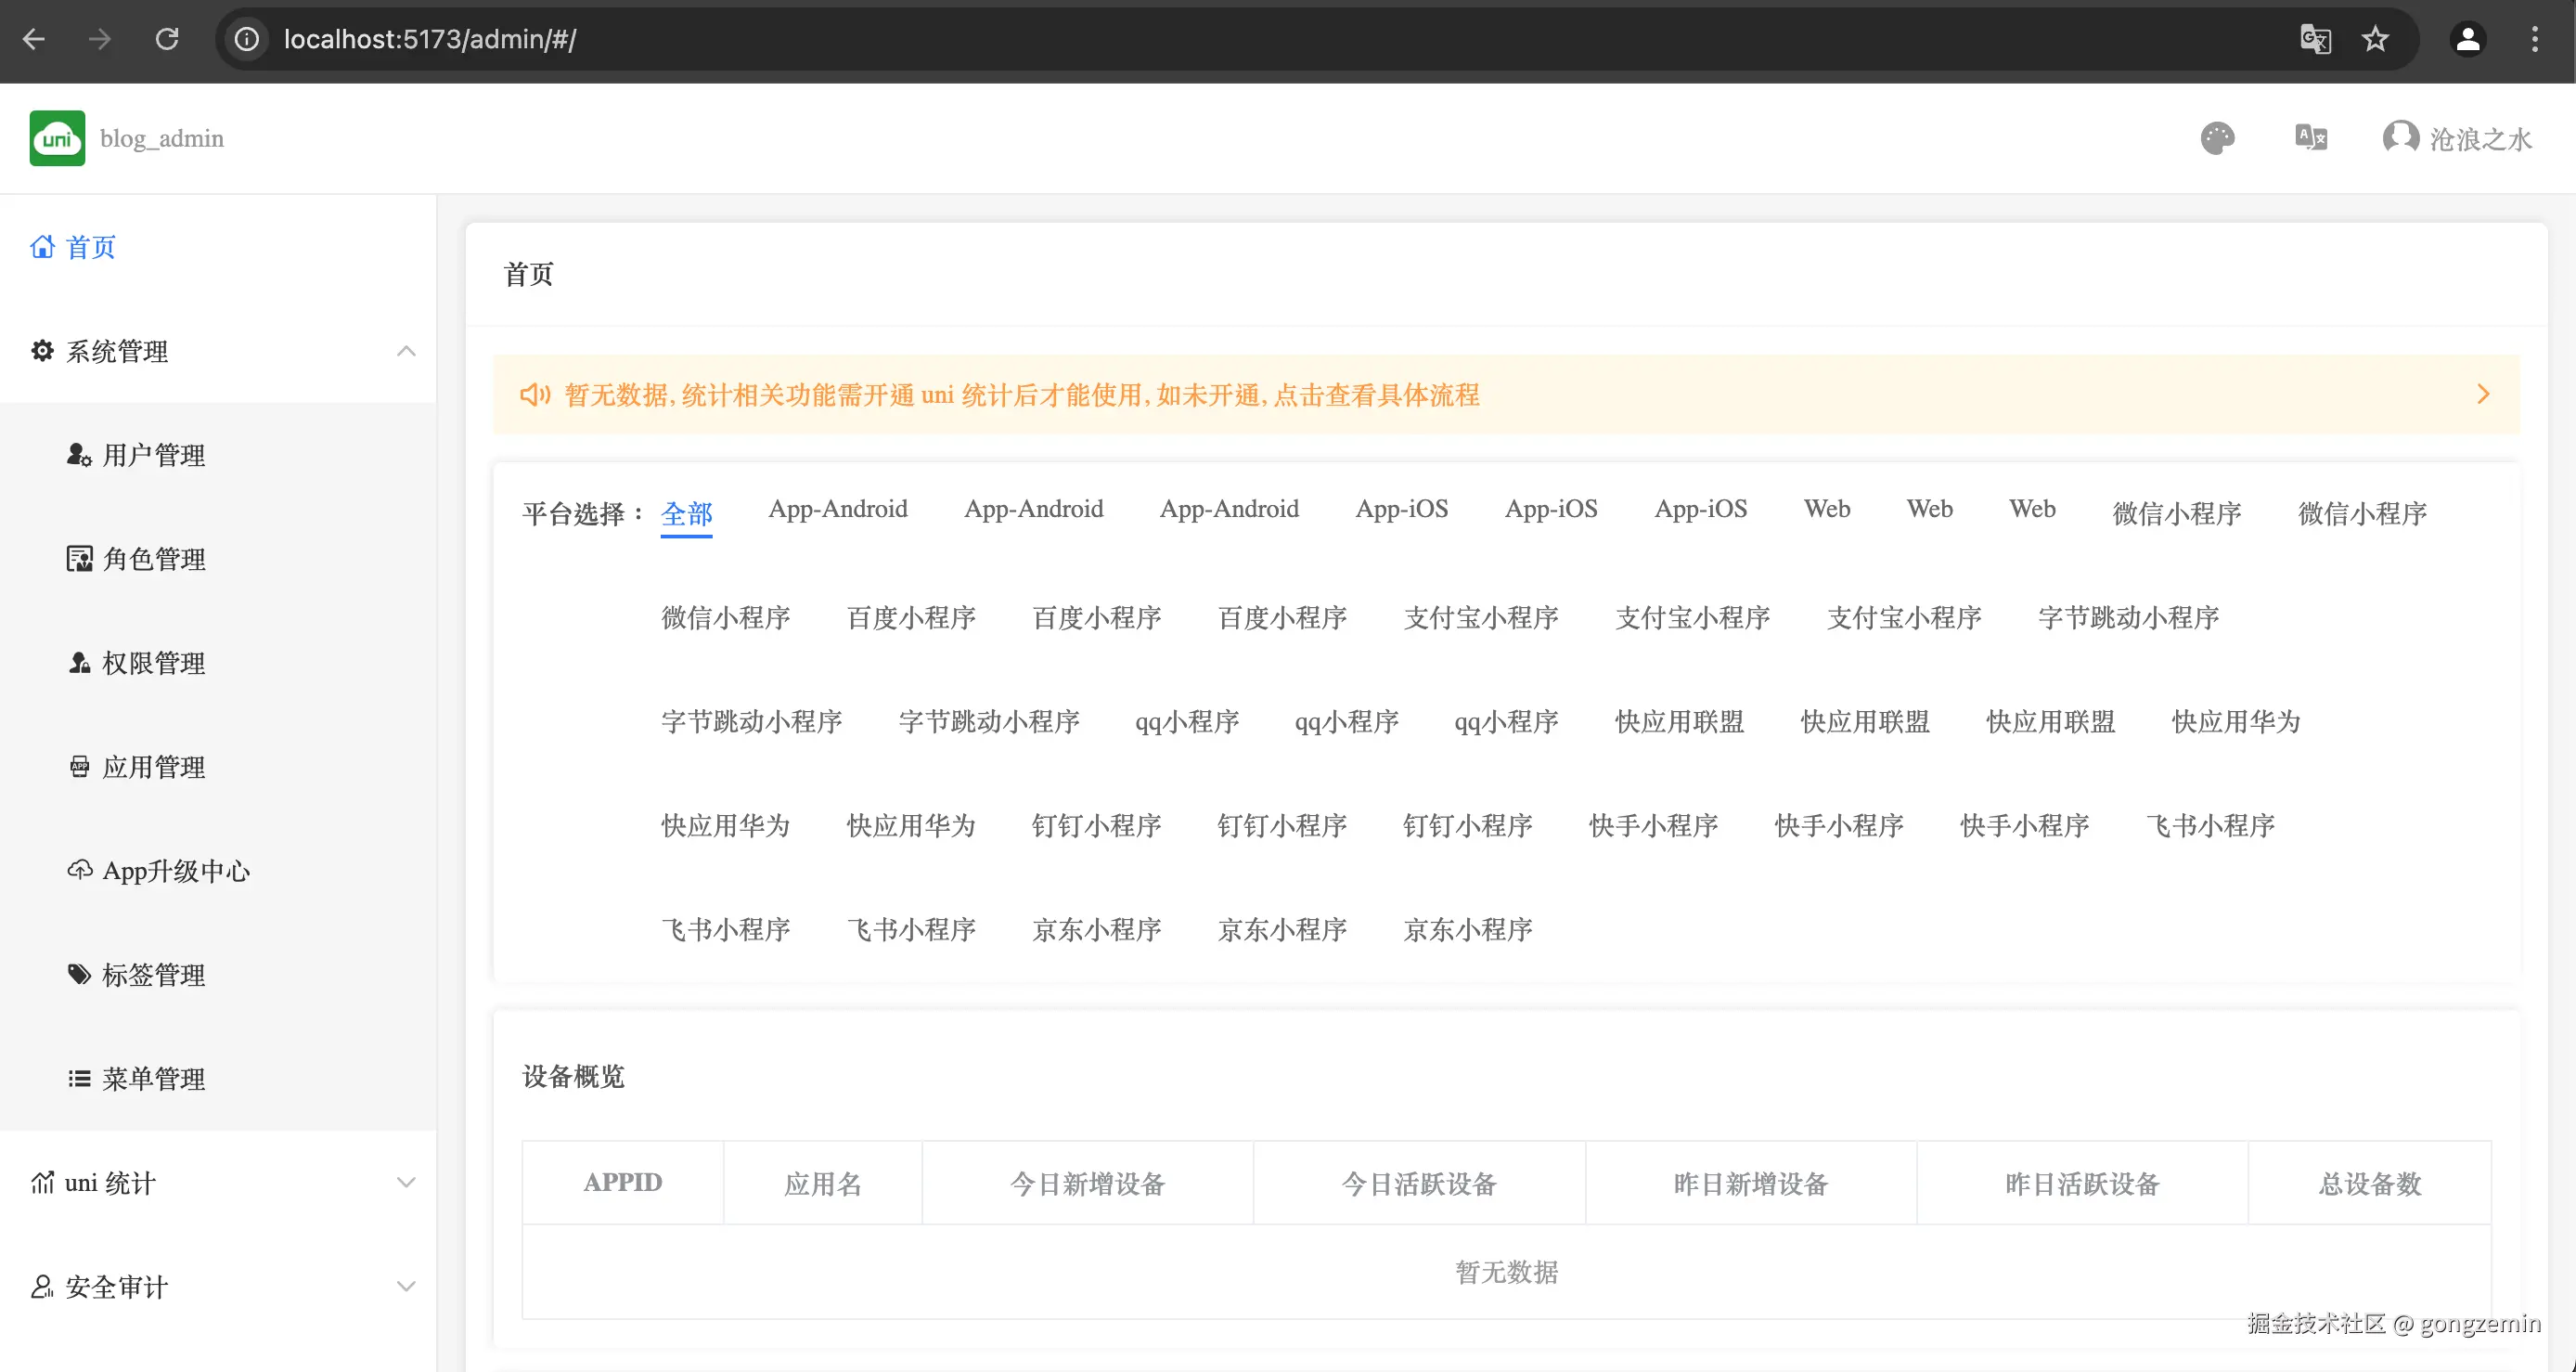
Task: Click the language switch icon in header
Action: (2310, 138)
